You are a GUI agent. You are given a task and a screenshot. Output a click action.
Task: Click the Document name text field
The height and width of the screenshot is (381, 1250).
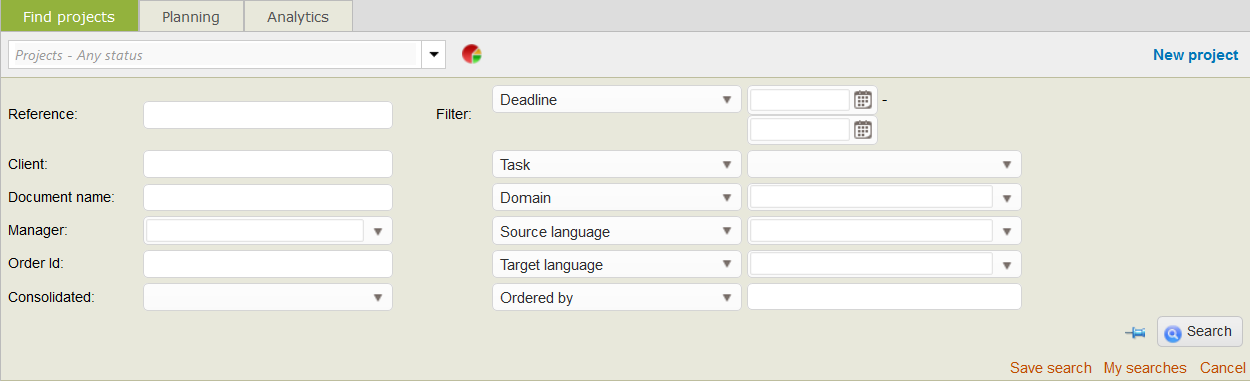[268, 197]
